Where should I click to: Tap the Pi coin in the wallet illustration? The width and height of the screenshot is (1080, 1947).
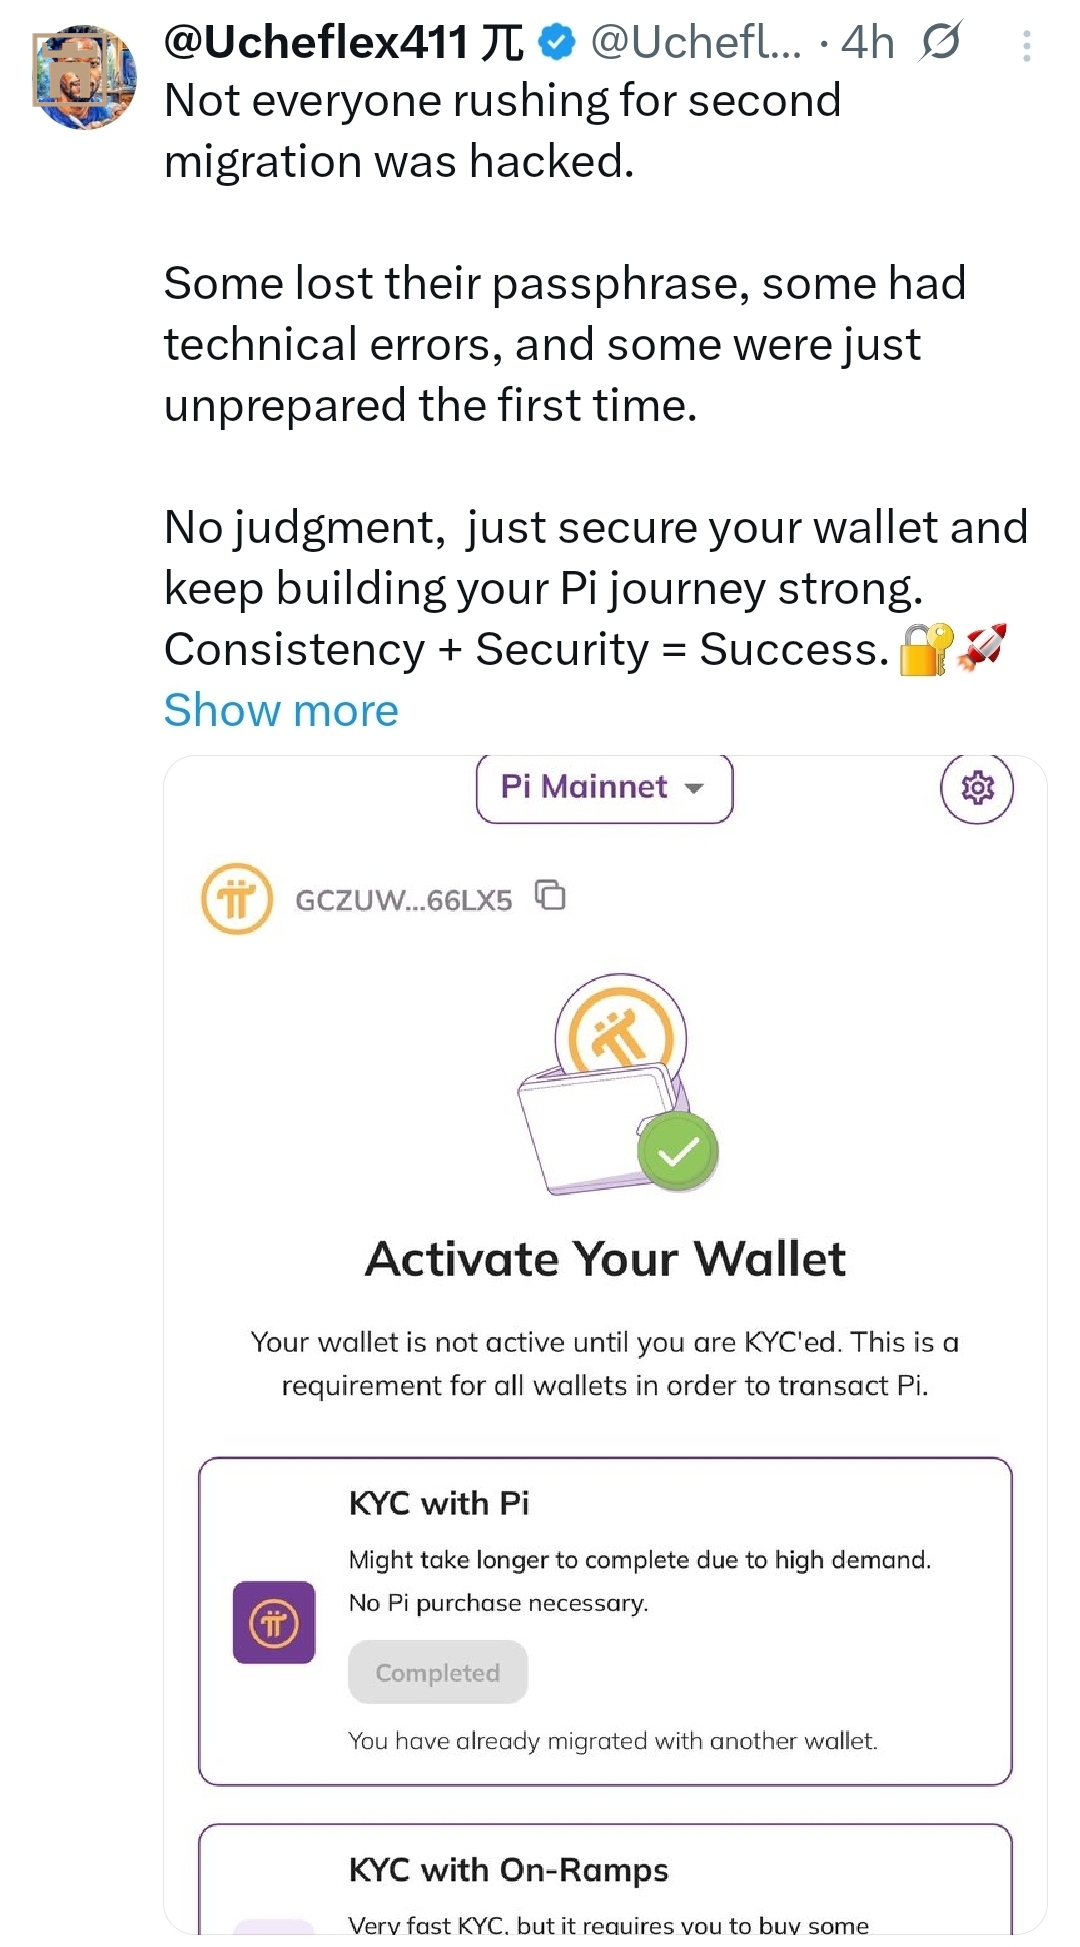(x=620, y=1034)
